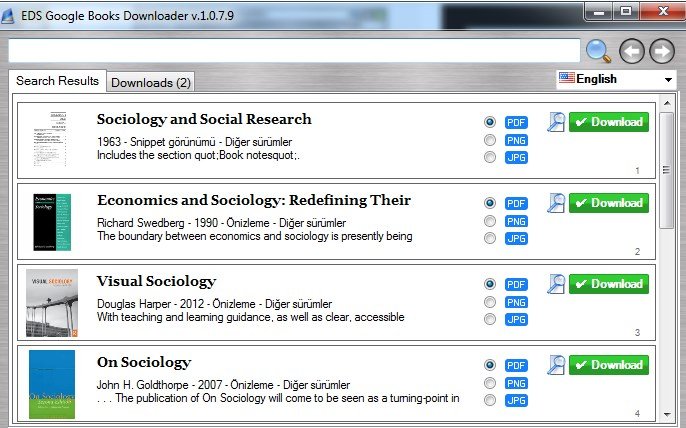Click the scrollbar down arrow
The height and width of the screenshot is (428, 686).
[x=667, y=414]
